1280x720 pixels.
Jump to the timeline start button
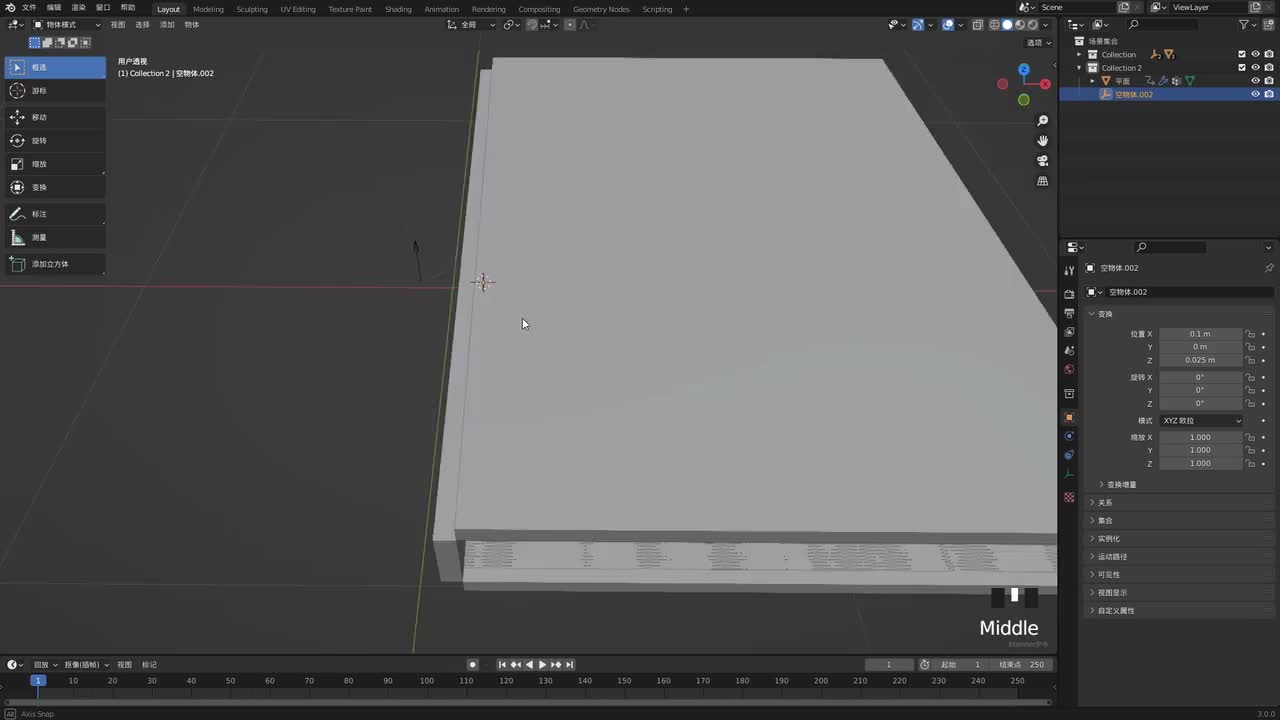pos(502,665)
